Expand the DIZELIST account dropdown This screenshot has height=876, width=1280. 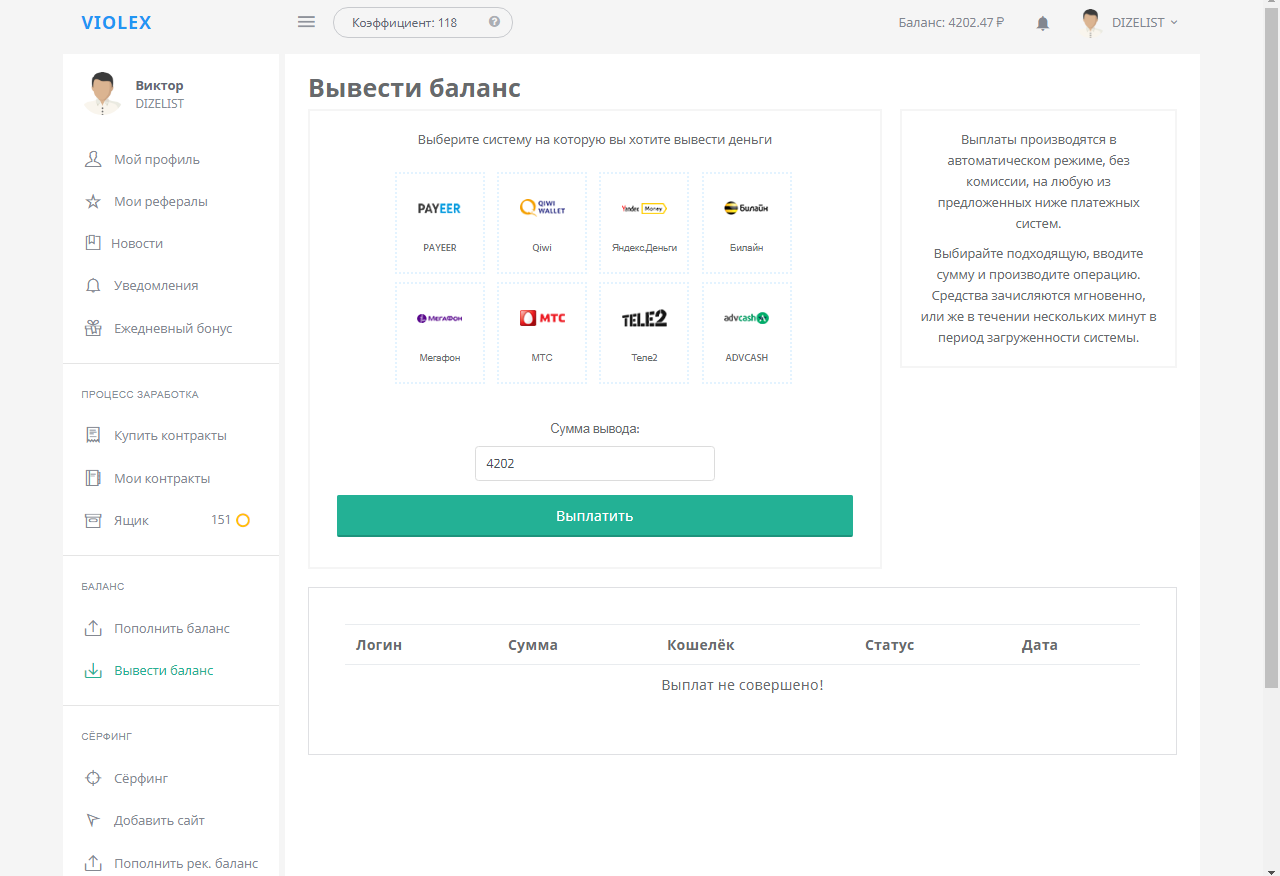pos(1145,22)
